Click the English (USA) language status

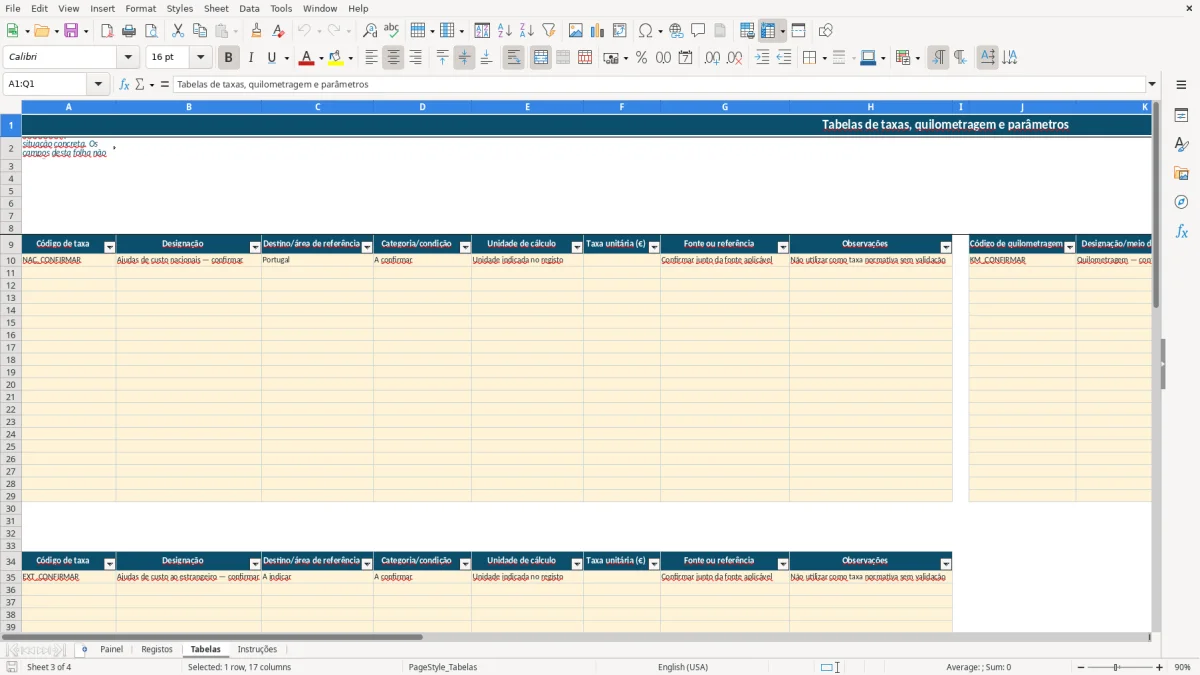tap(683, 667)
